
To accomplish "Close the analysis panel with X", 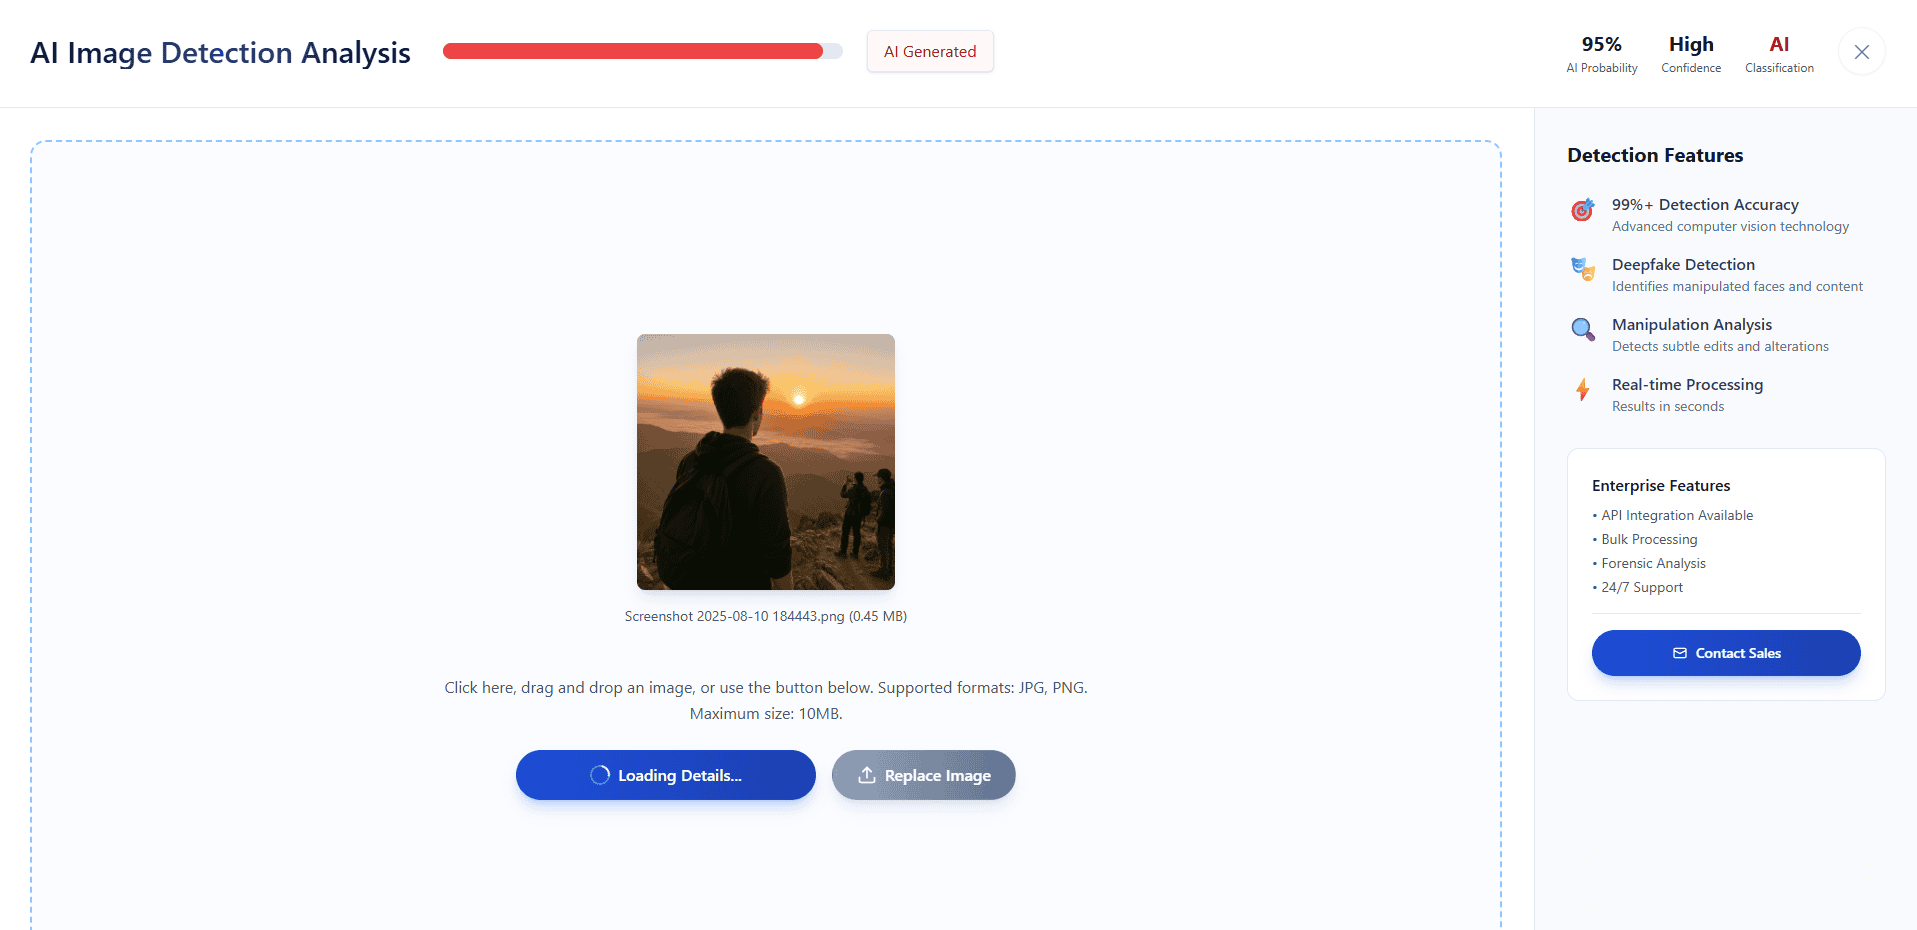I will pos(1861,52).
